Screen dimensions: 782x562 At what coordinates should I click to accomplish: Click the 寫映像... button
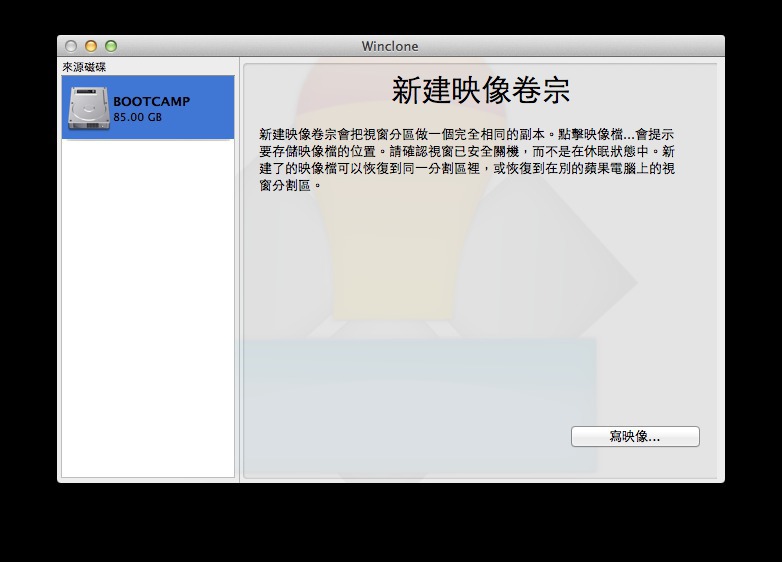635,436
